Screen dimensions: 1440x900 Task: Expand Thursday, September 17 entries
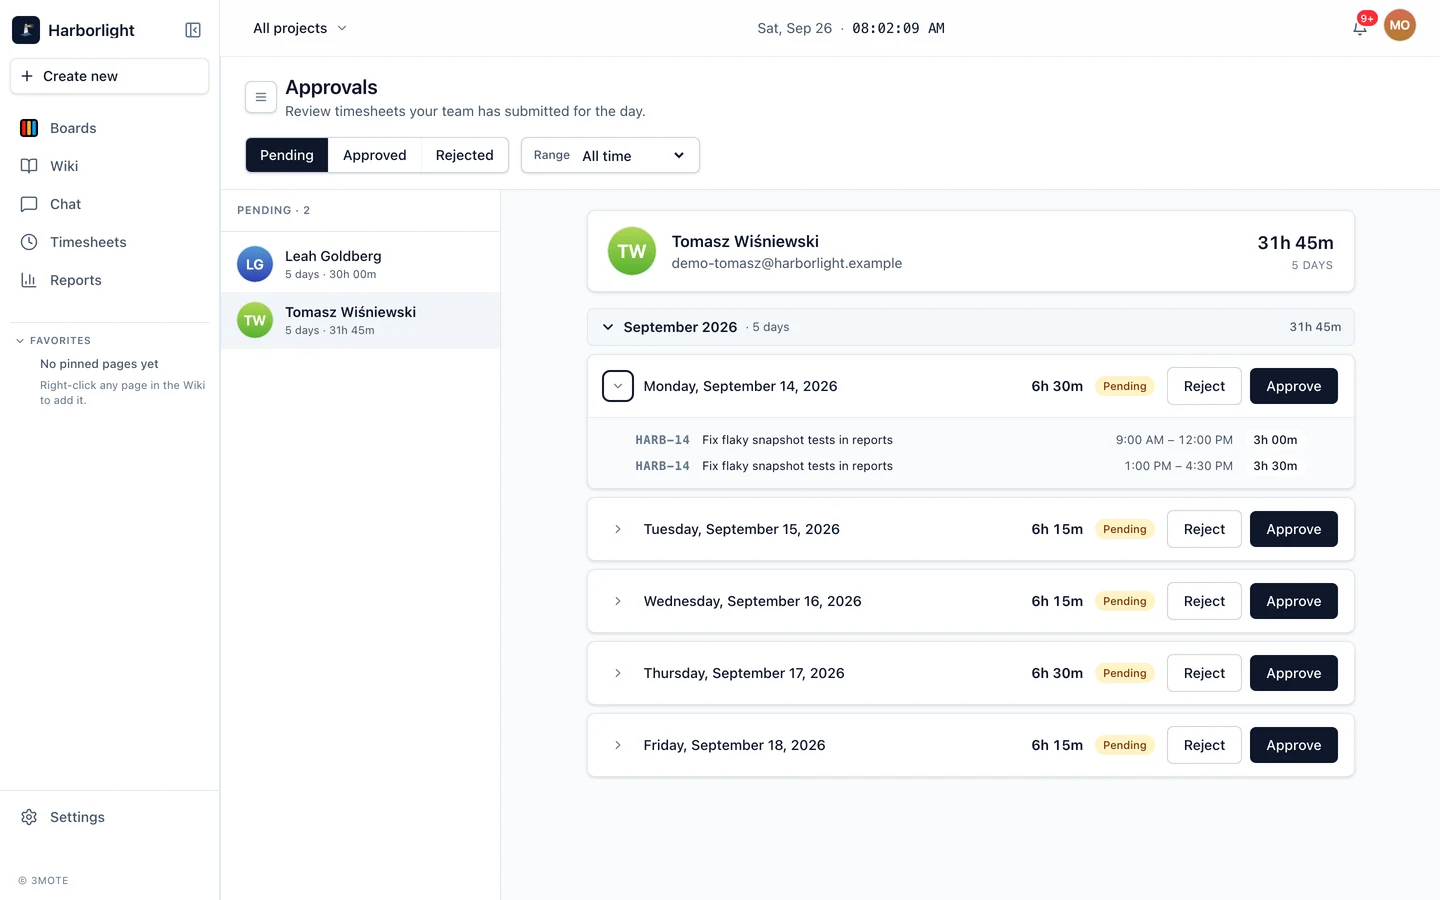coord(618,673)
